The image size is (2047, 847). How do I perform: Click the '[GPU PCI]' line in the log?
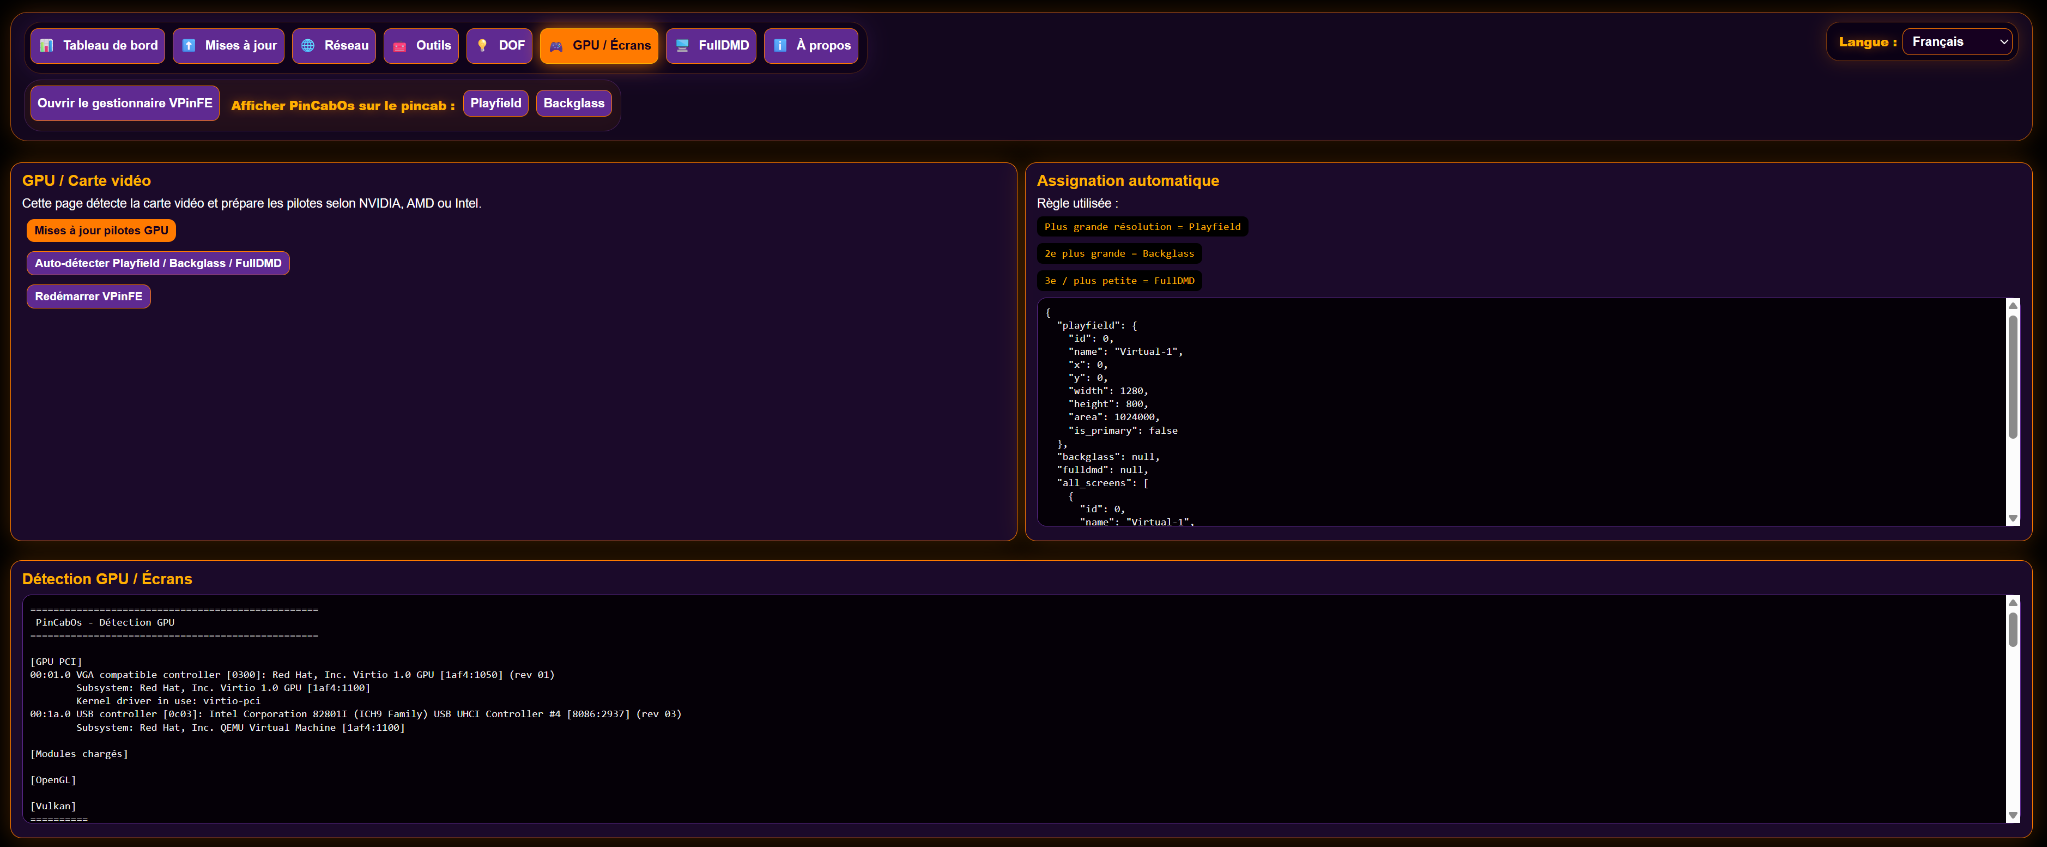pos(56,662)
